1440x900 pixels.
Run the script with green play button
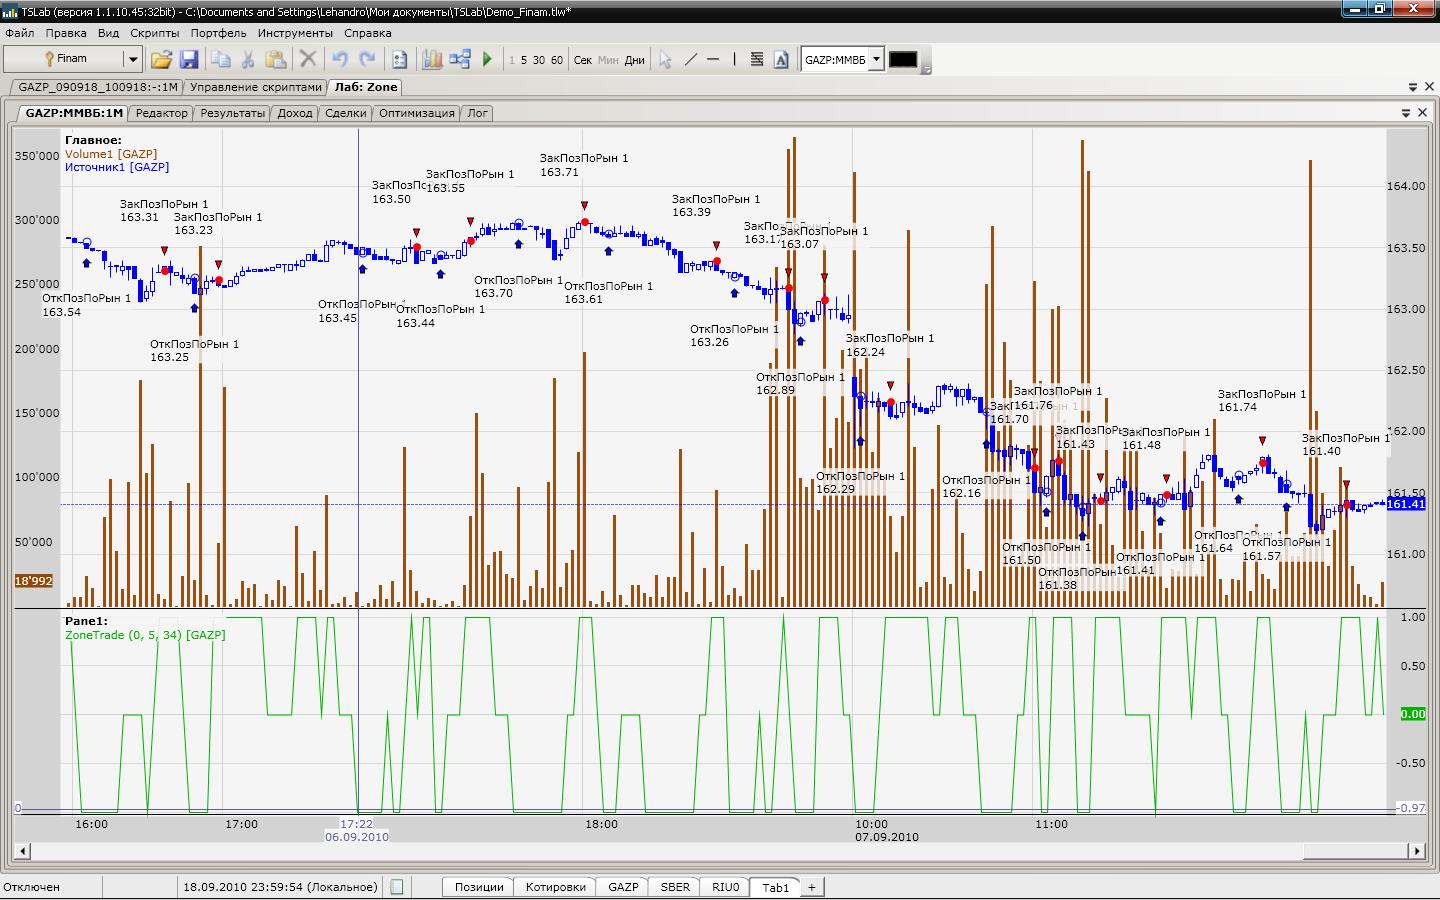point(487,60)
